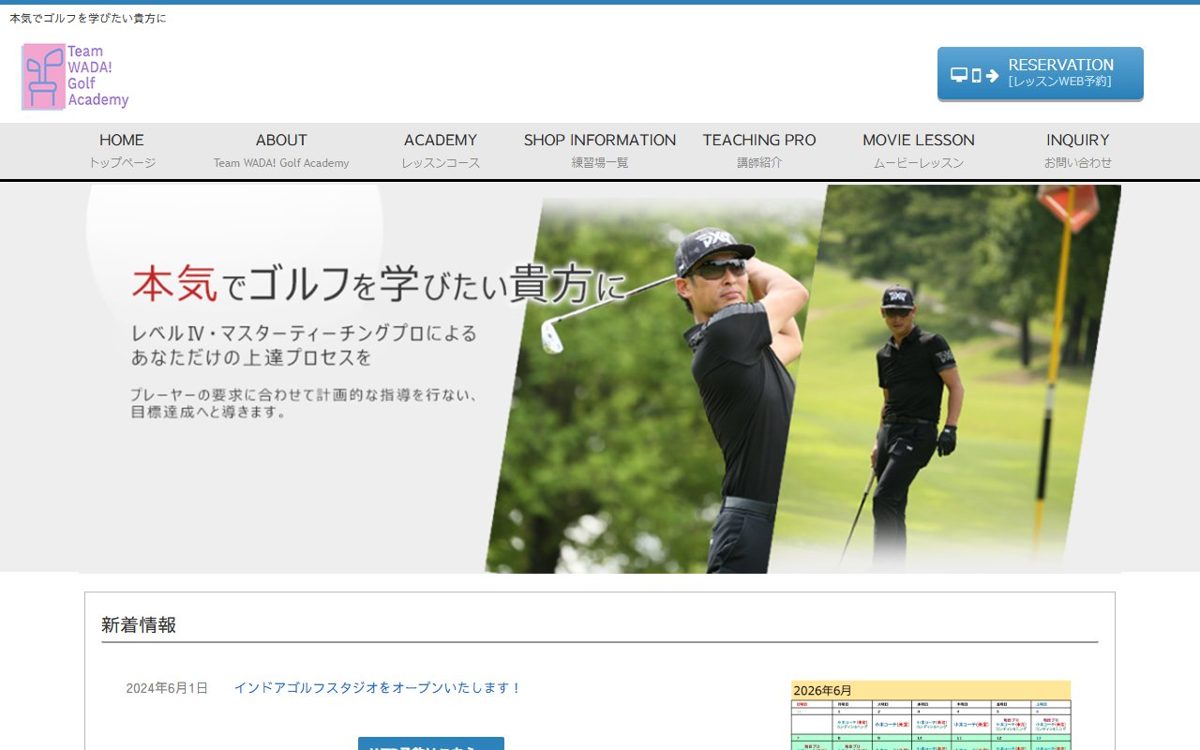1200x750 pixels.
Task: Click the hero banner with golfer swinging
Action: [600, 378]
